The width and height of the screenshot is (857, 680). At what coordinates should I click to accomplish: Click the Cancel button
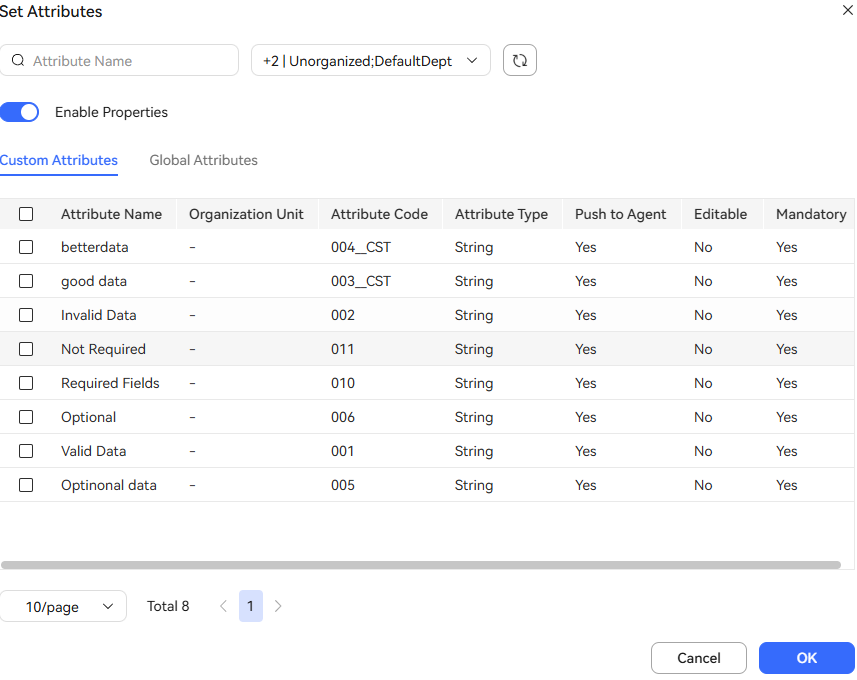point(698,658)
